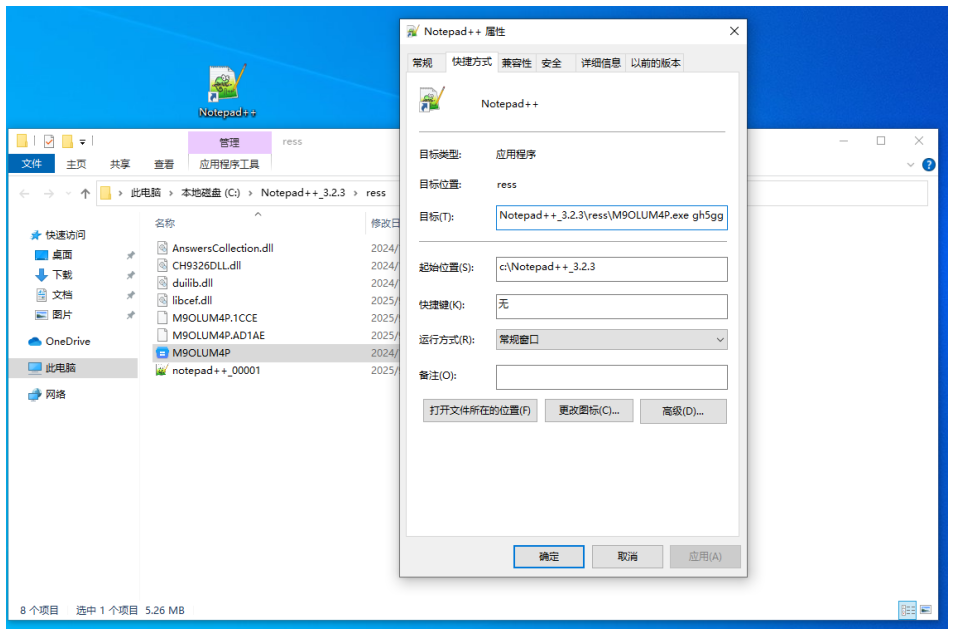Click into the 目标(T) text field
The width and height of the screenshot is (956, 631).
(x=611, y=216)
